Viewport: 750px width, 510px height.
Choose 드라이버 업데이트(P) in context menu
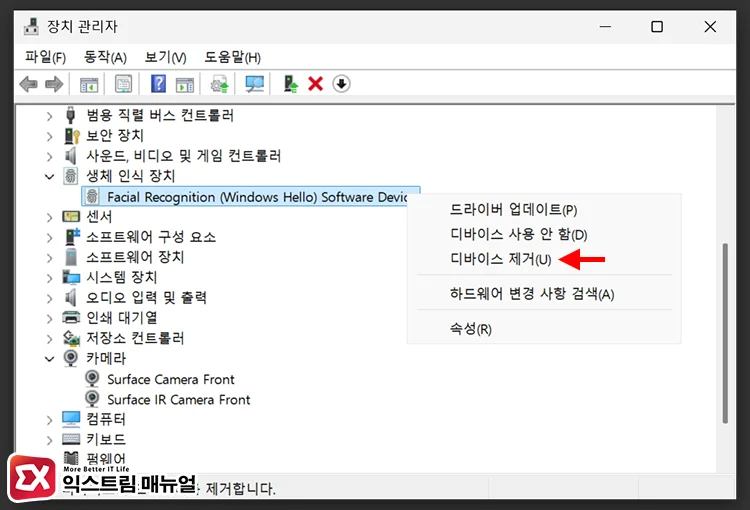[x=544, y=210]
